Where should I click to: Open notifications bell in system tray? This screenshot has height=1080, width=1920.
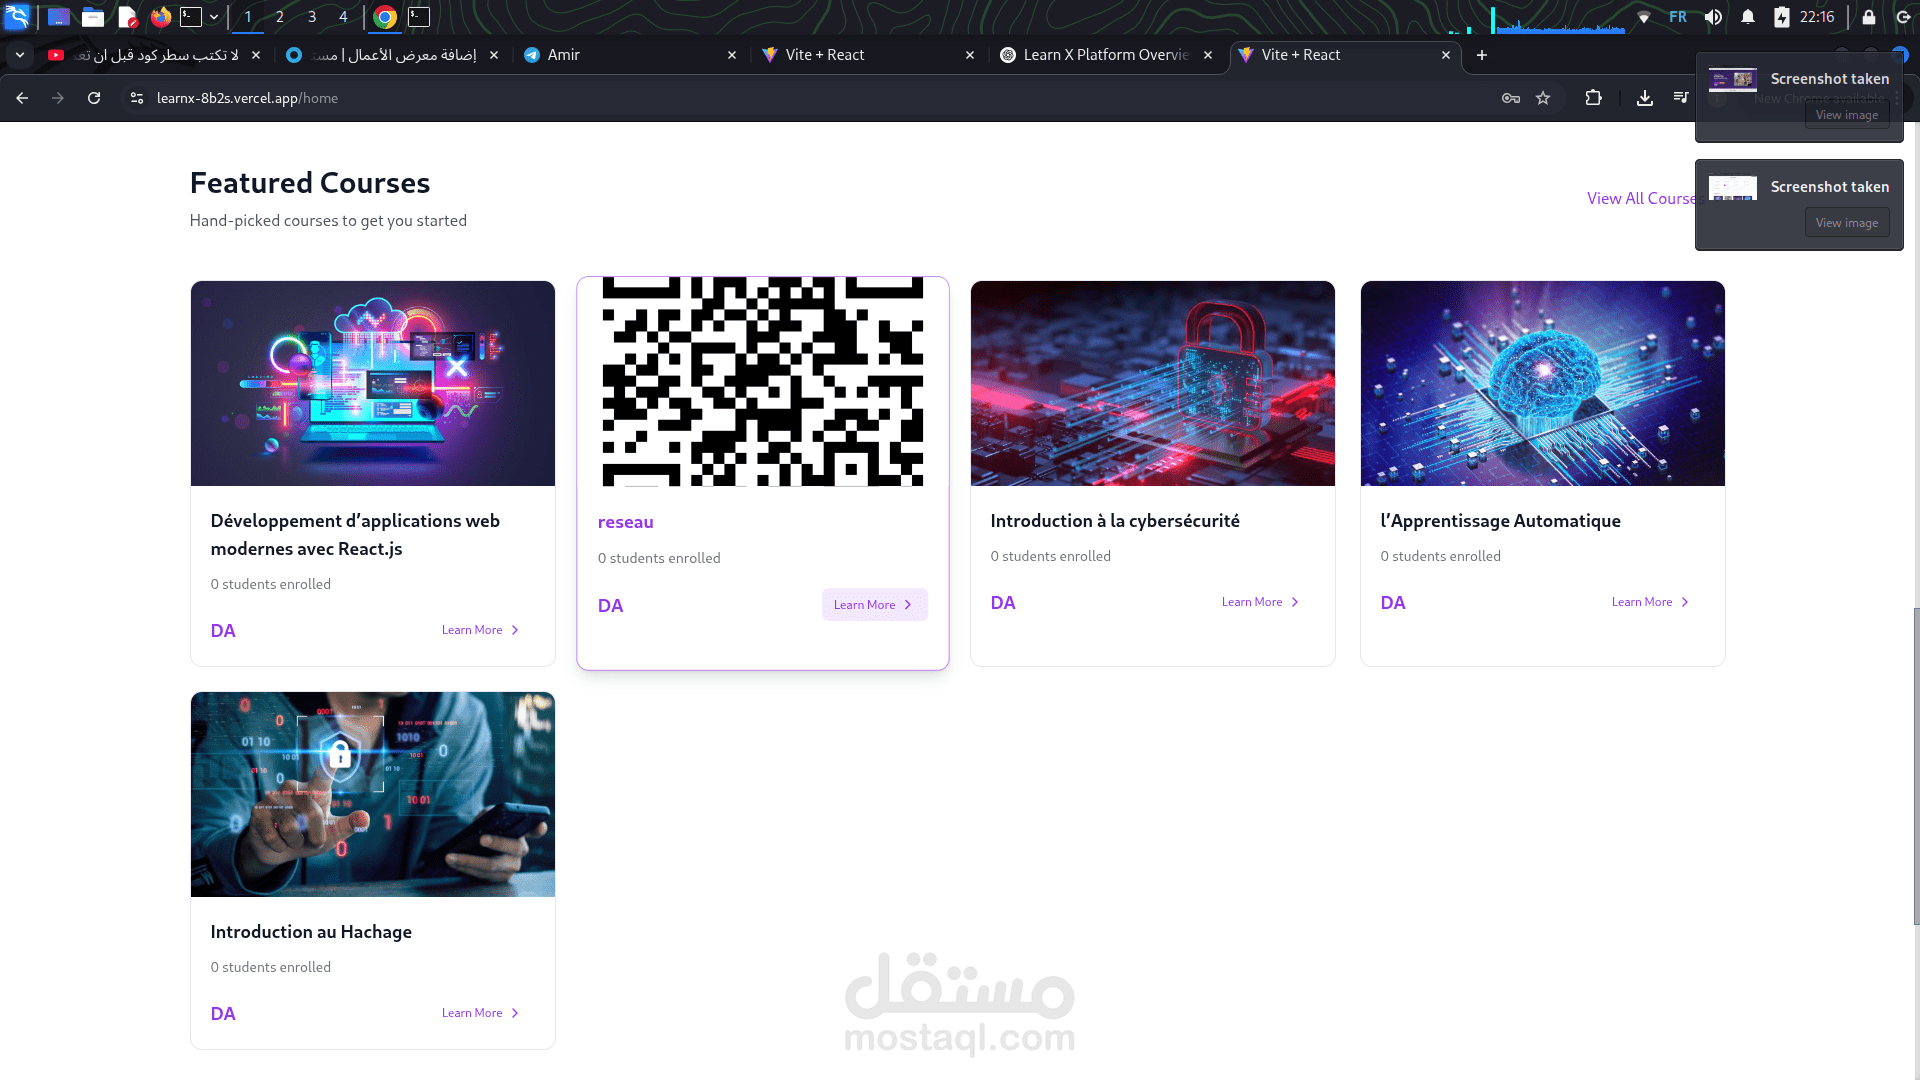1748,17
